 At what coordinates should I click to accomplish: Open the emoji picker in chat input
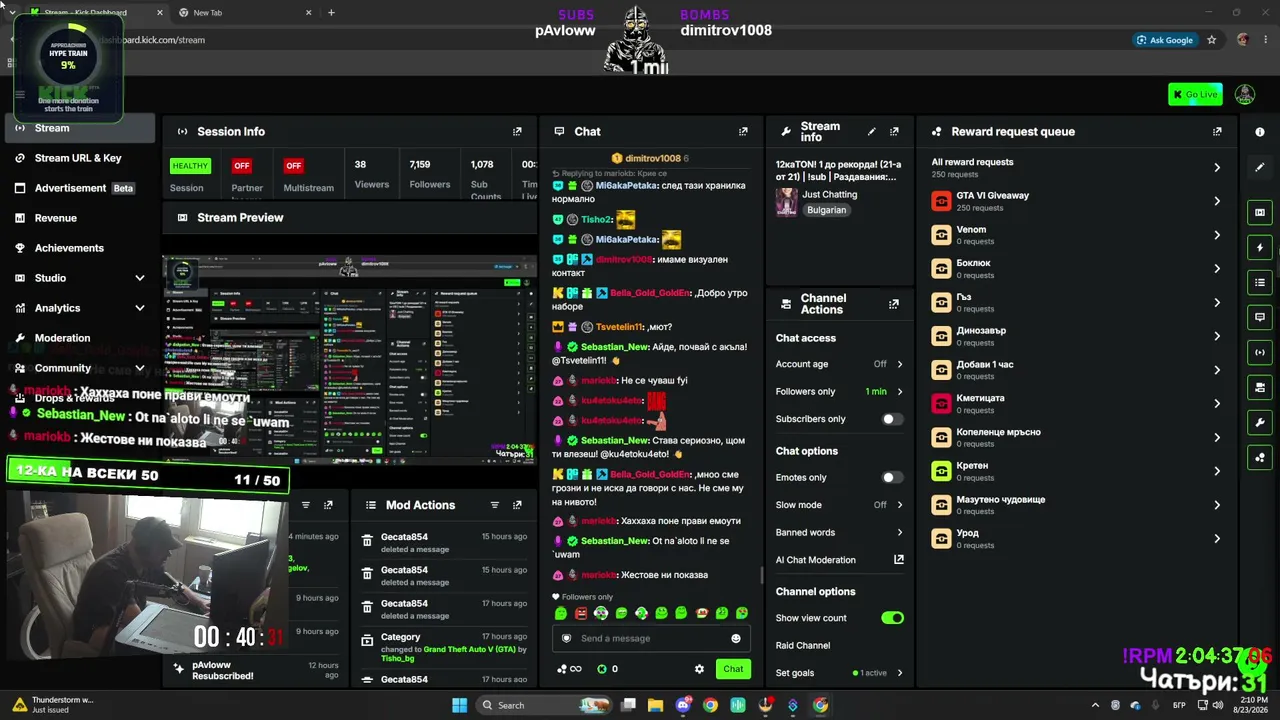[736, 639]
